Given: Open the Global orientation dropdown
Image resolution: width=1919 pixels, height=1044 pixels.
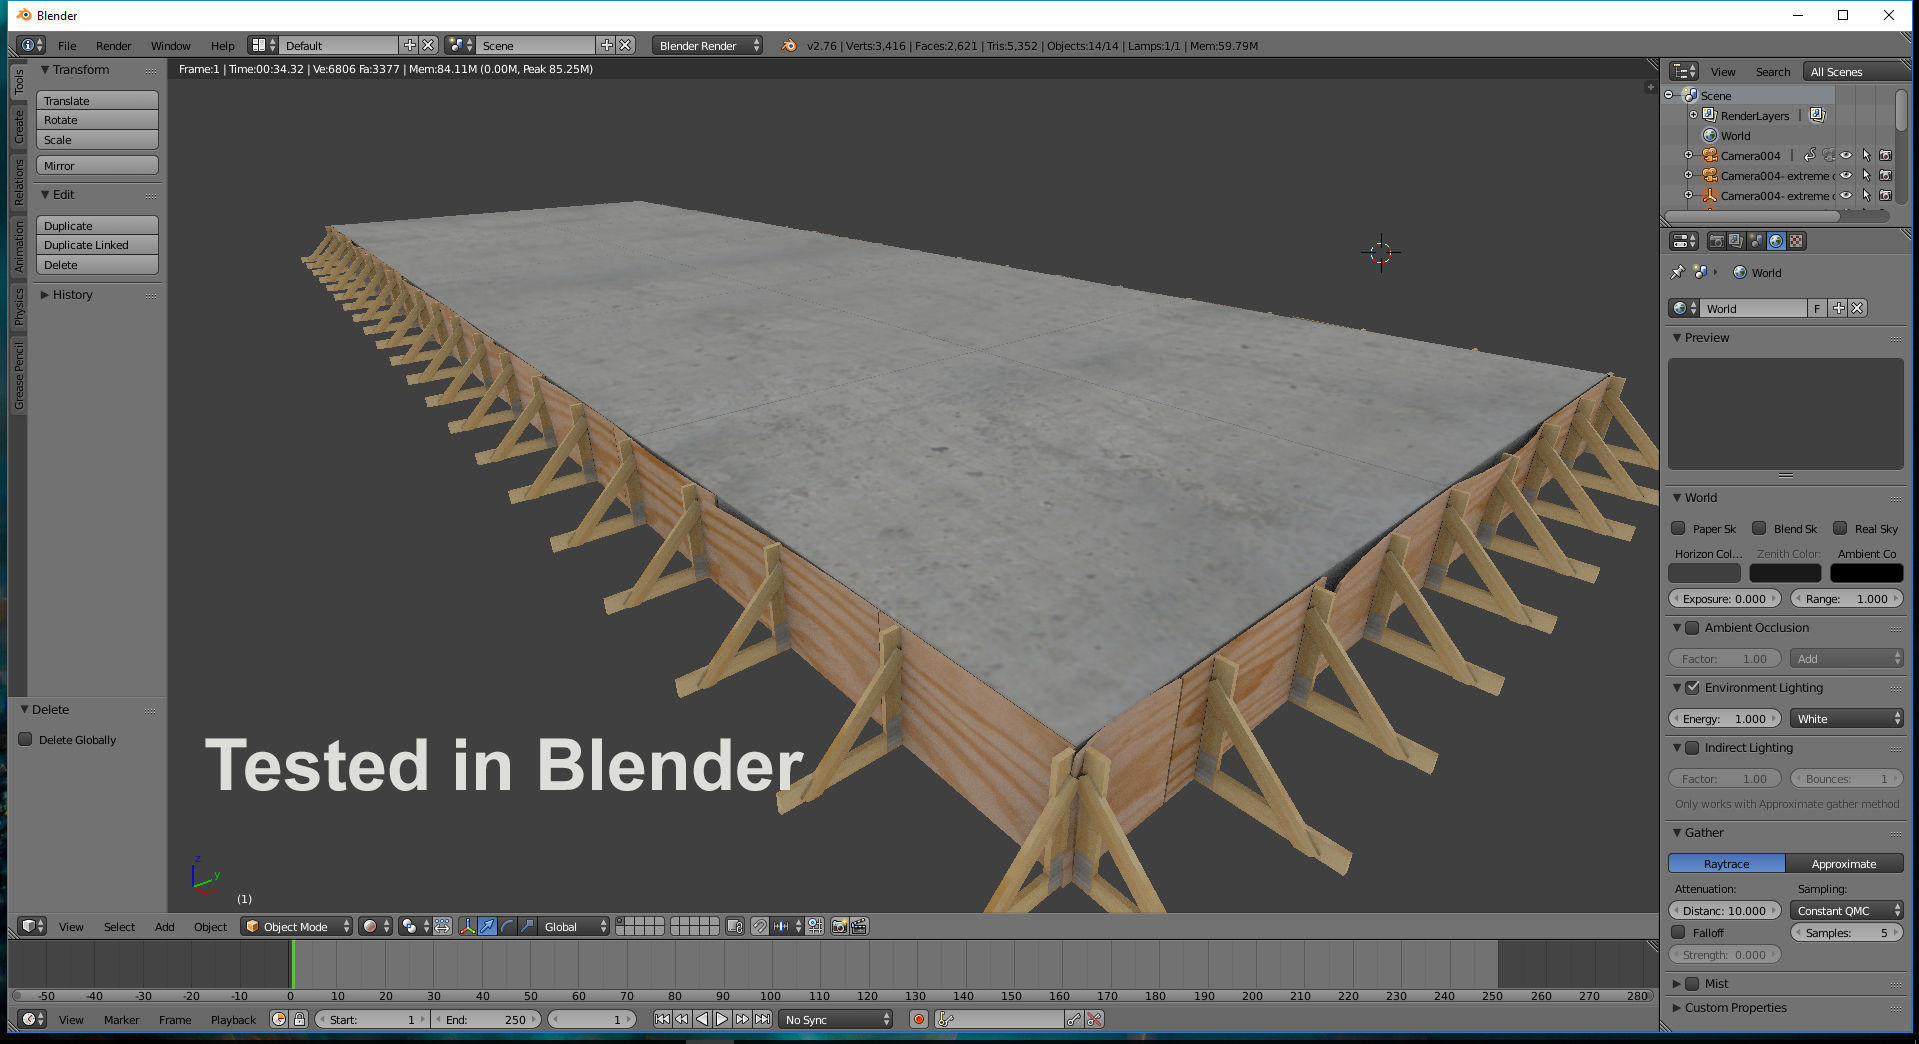Looking at the screenshot, I should (x=573, y=926).
